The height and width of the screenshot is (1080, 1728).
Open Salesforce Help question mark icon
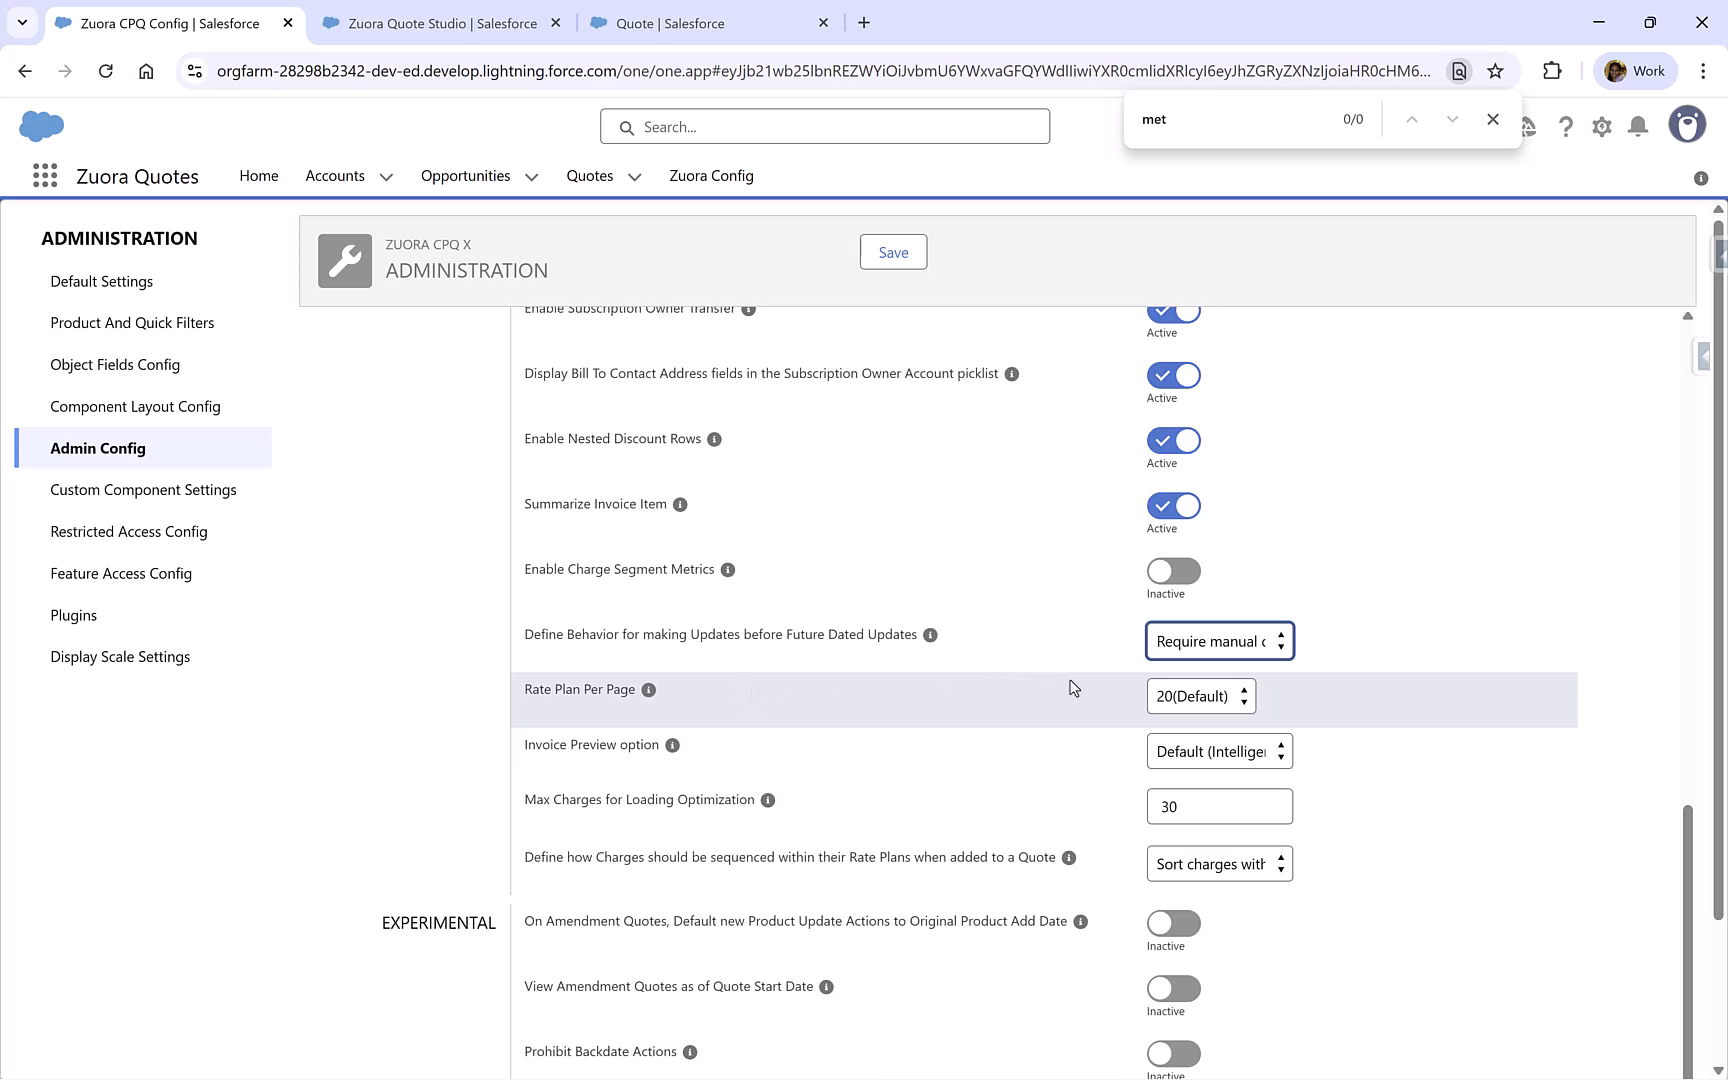1566,127
